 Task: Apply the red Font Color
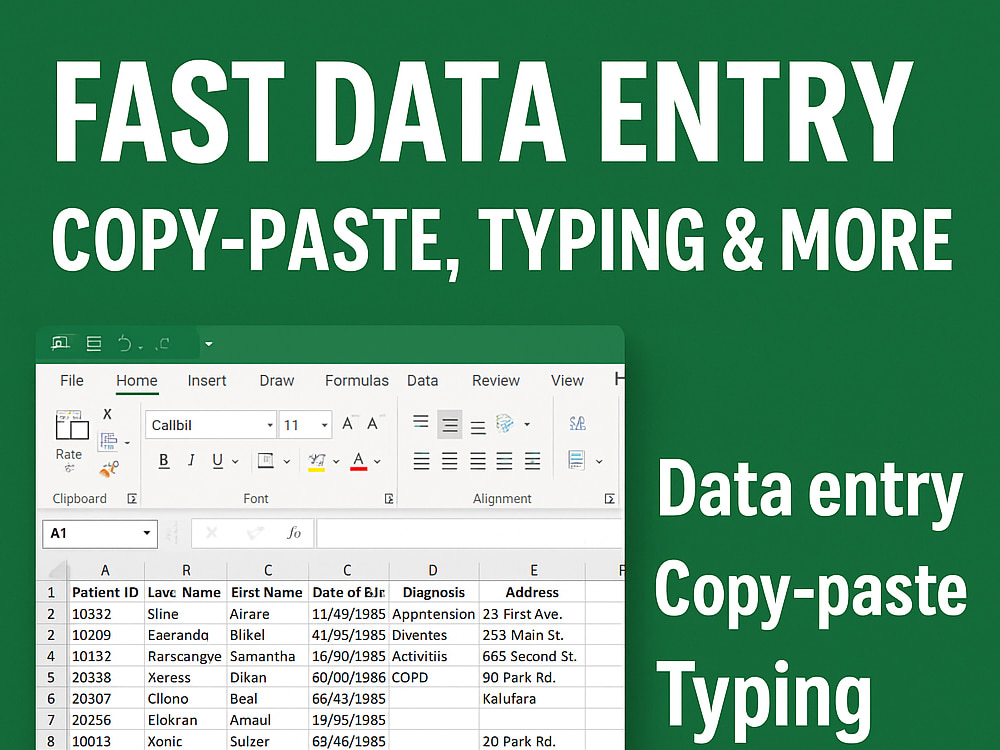coord(358,461)
